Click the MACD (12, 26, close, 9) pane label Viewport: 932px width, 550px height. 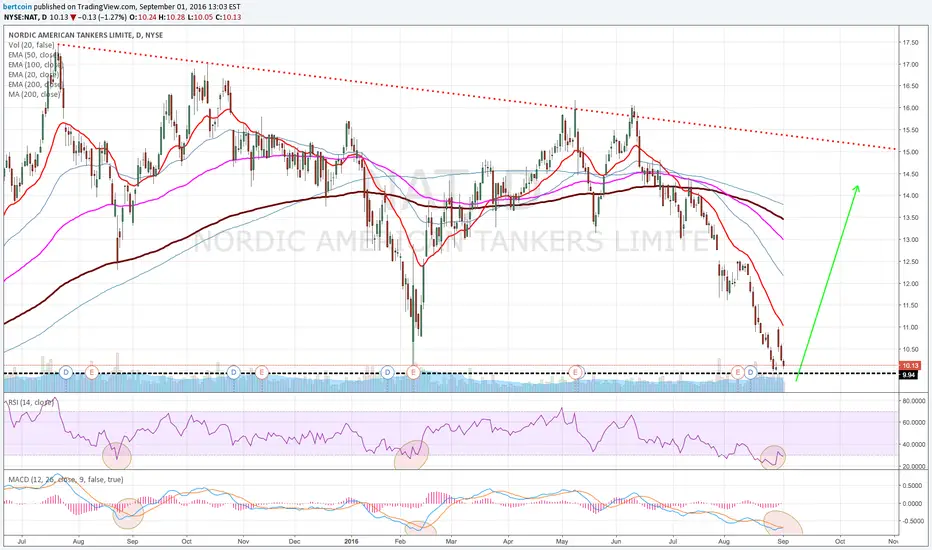[65, 479]
